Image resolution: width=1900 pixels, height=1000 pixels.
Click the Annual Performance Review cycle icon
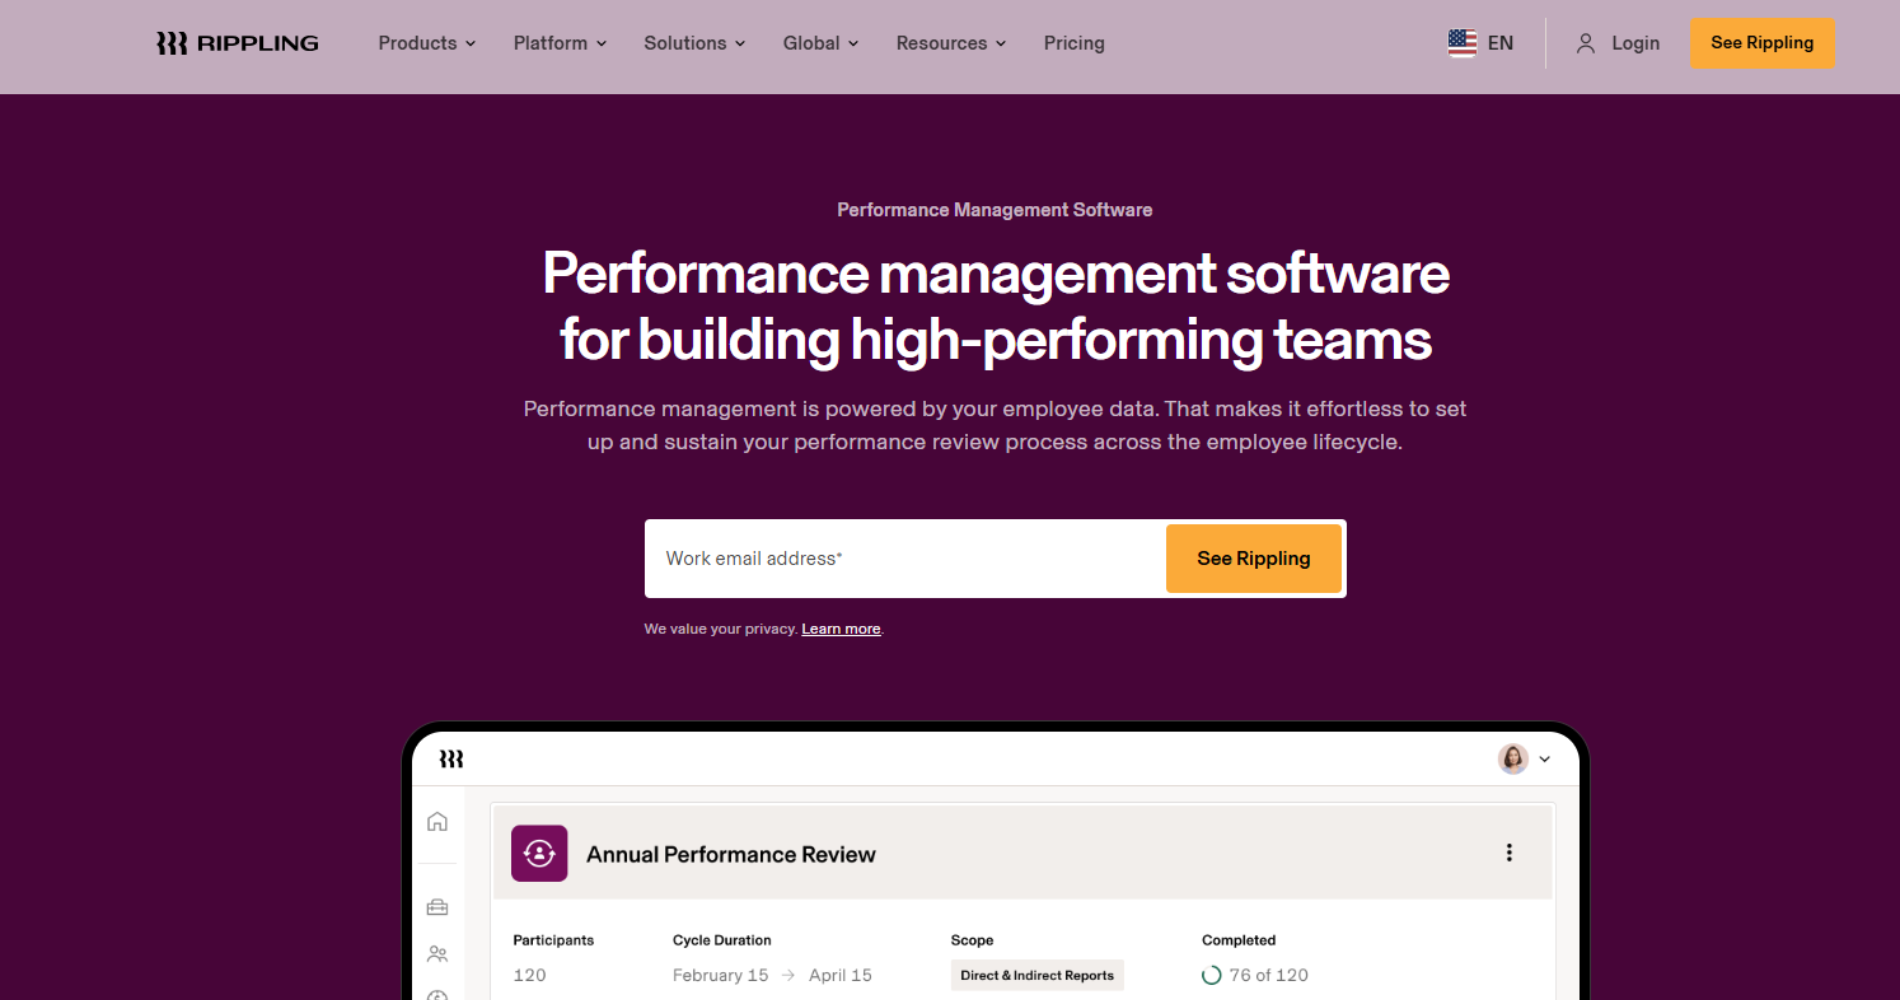tap(539, 853)
